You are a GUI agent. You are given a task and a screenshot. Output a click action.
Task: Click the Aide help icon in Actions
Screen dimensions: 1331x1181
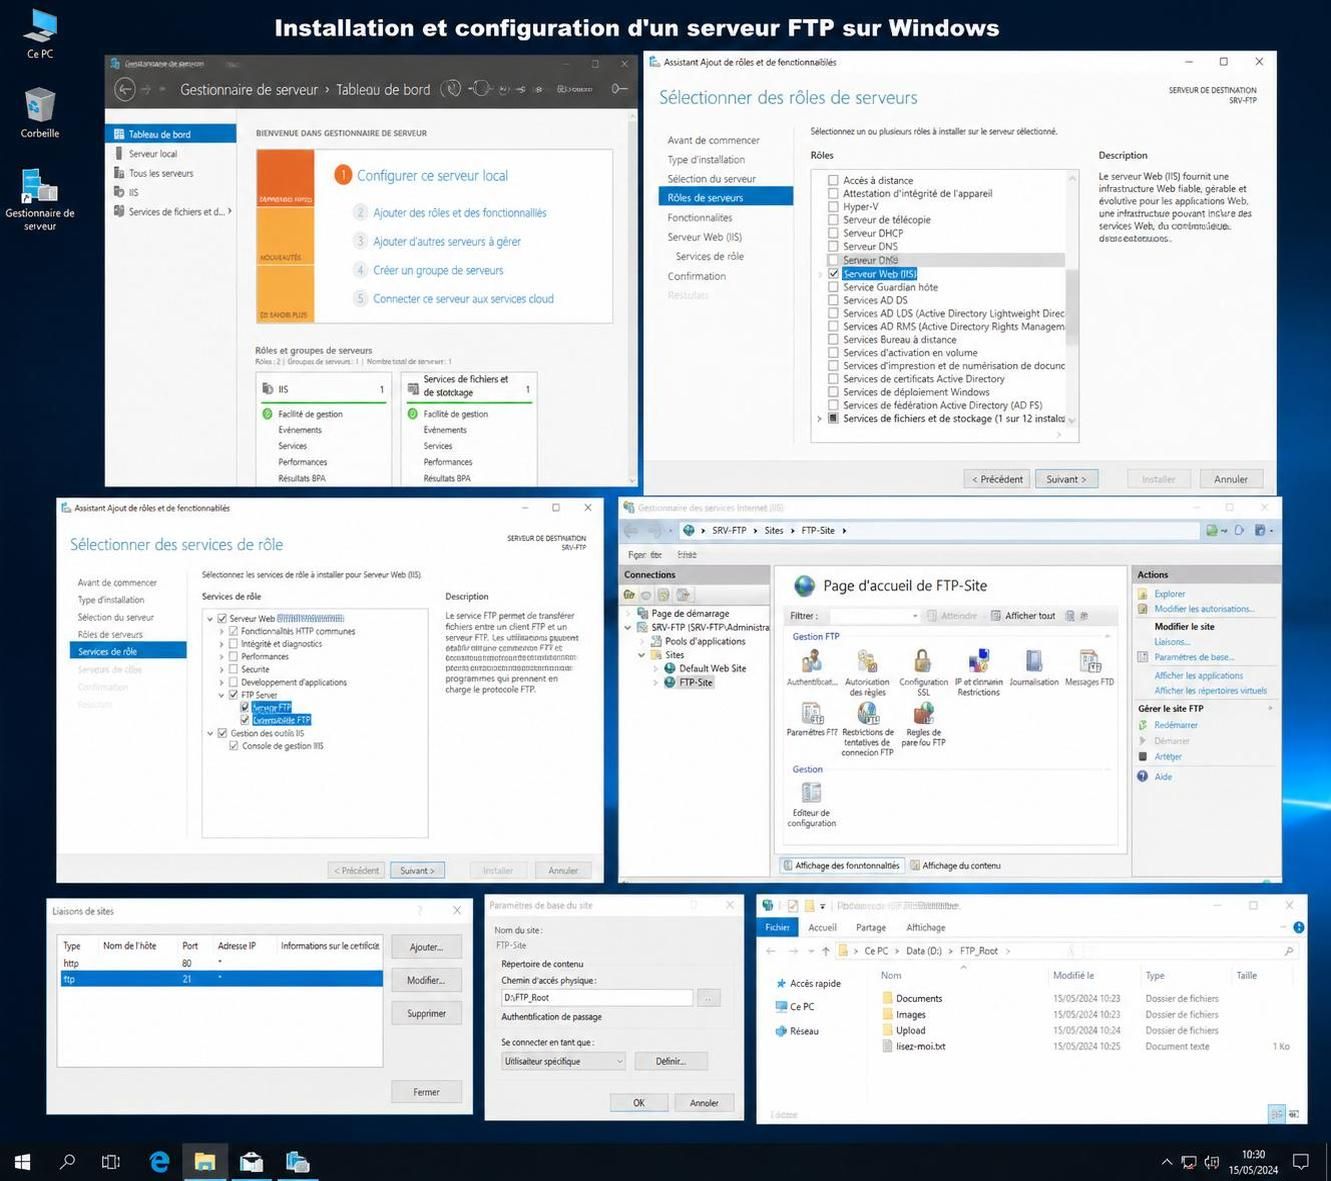click(1143, 776)
